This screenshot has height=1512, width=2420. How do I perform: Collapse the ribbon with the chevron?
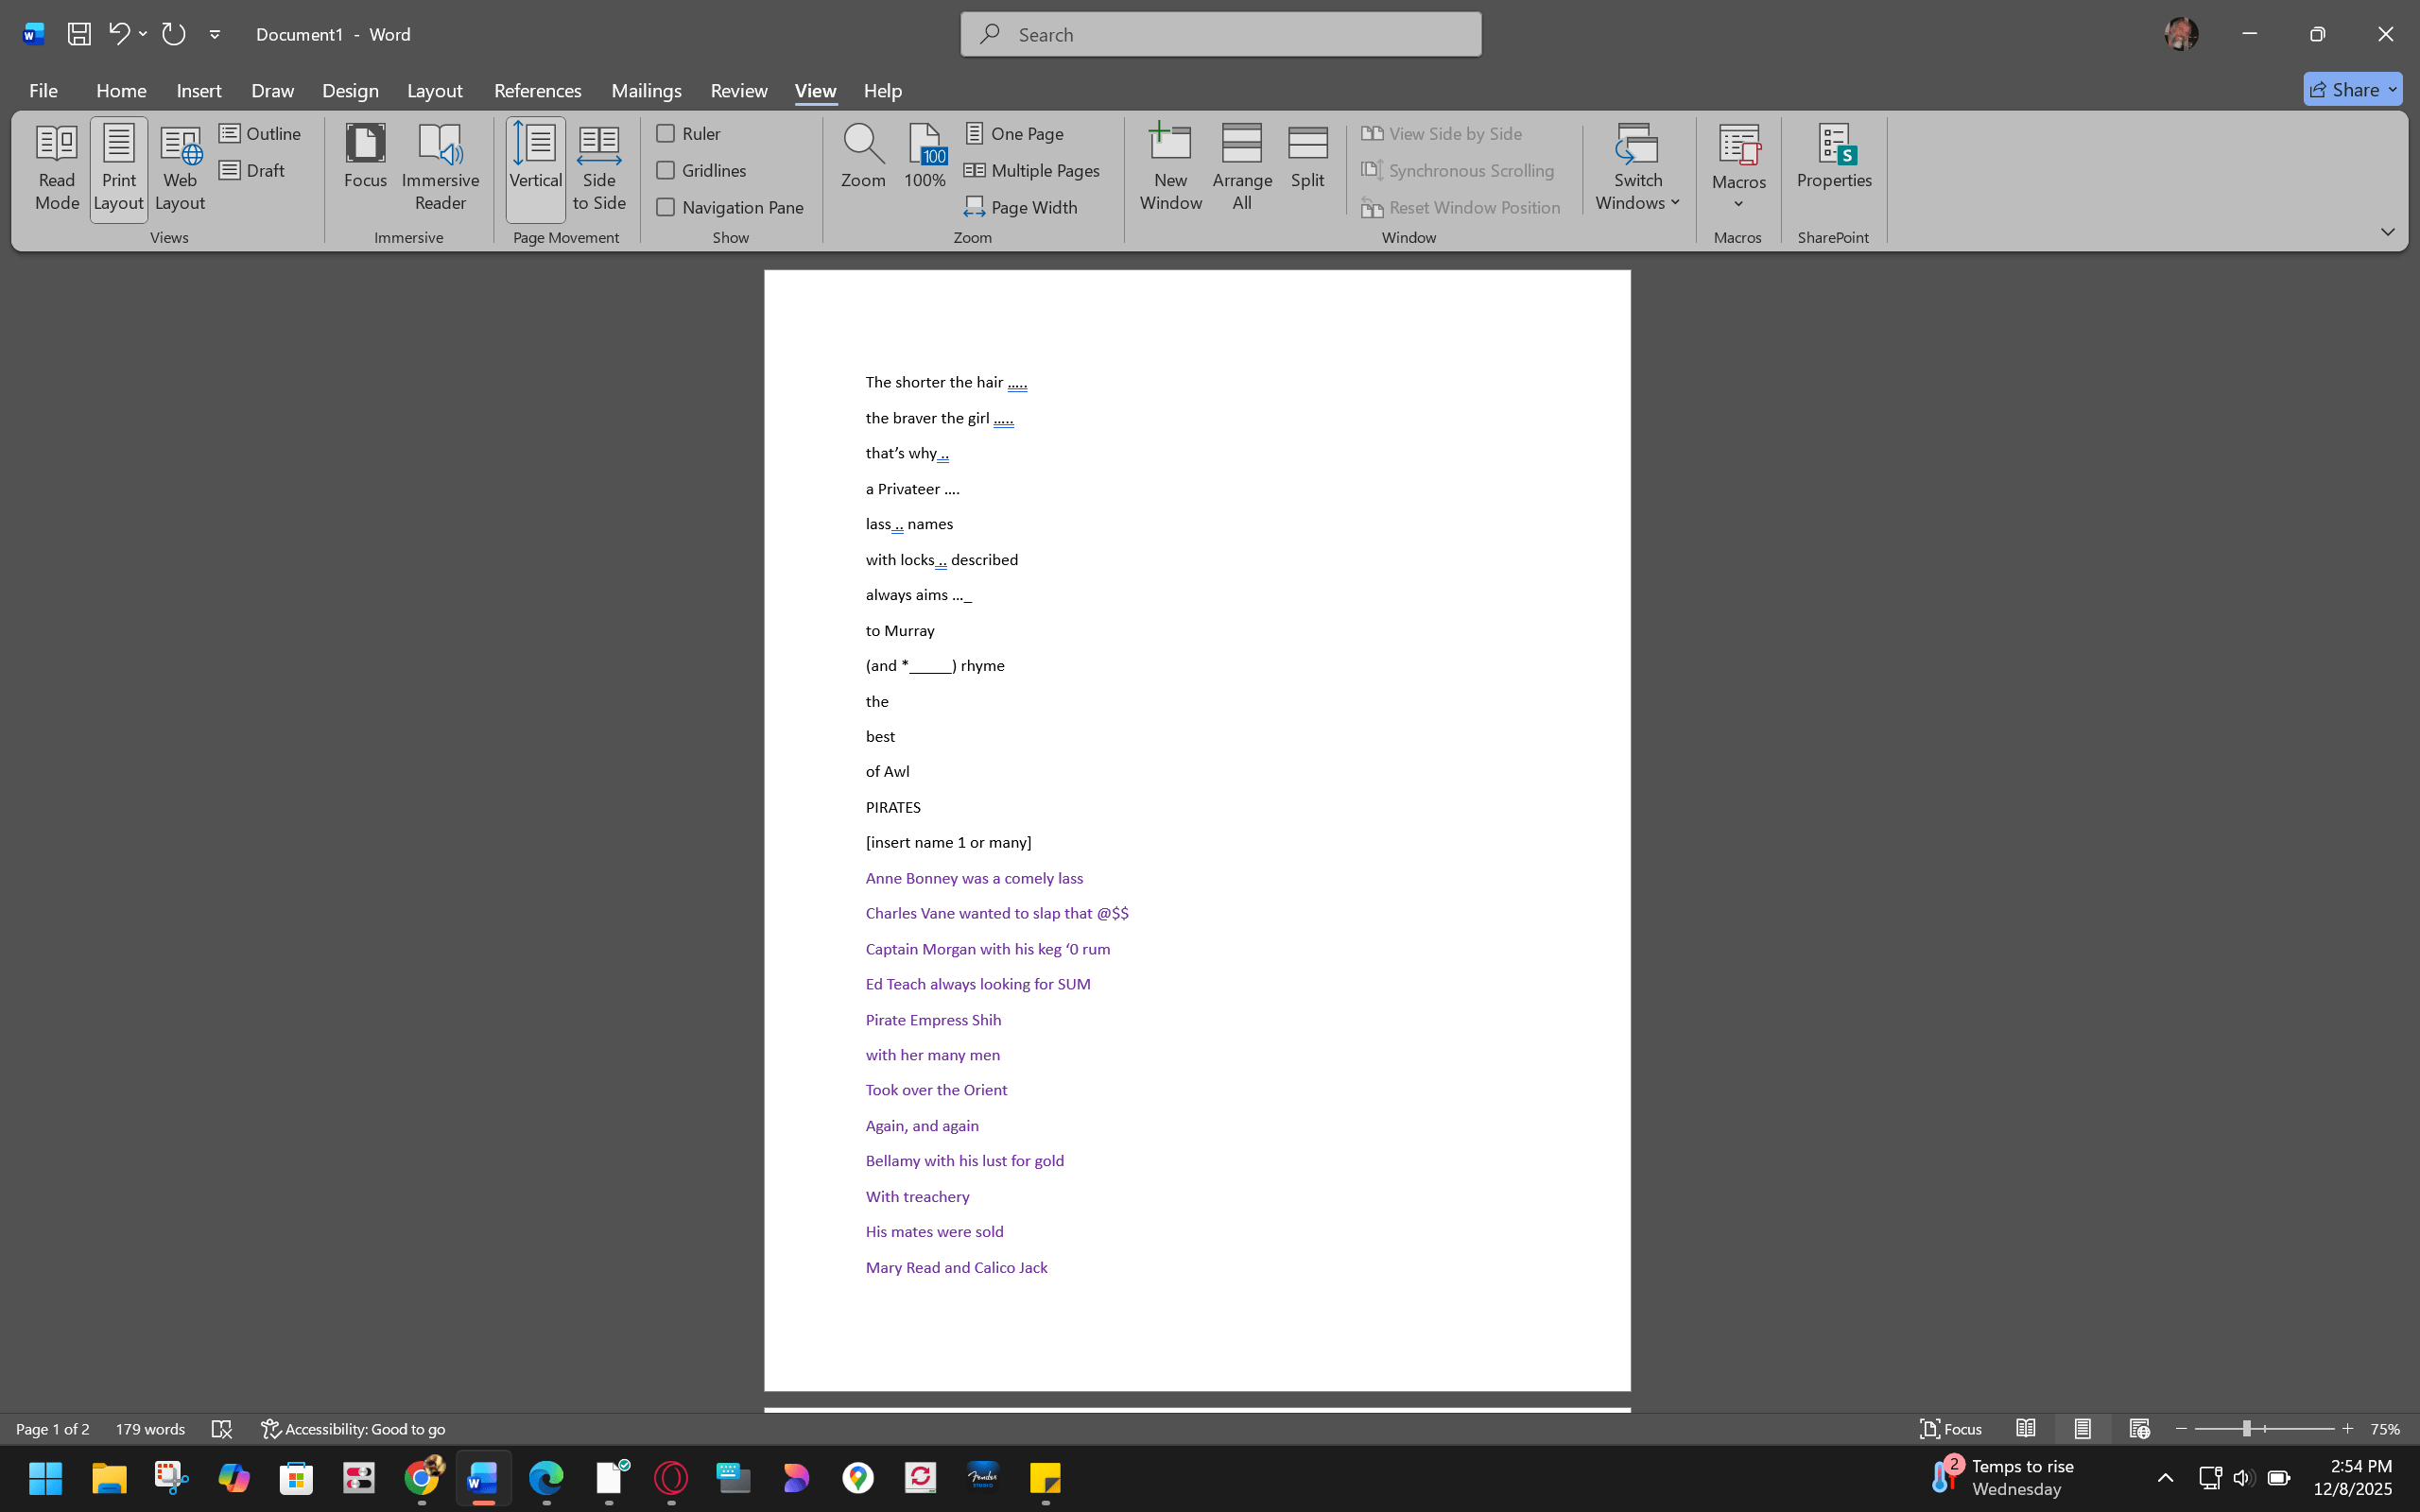pyautogui.click(x=2388, y=232)
